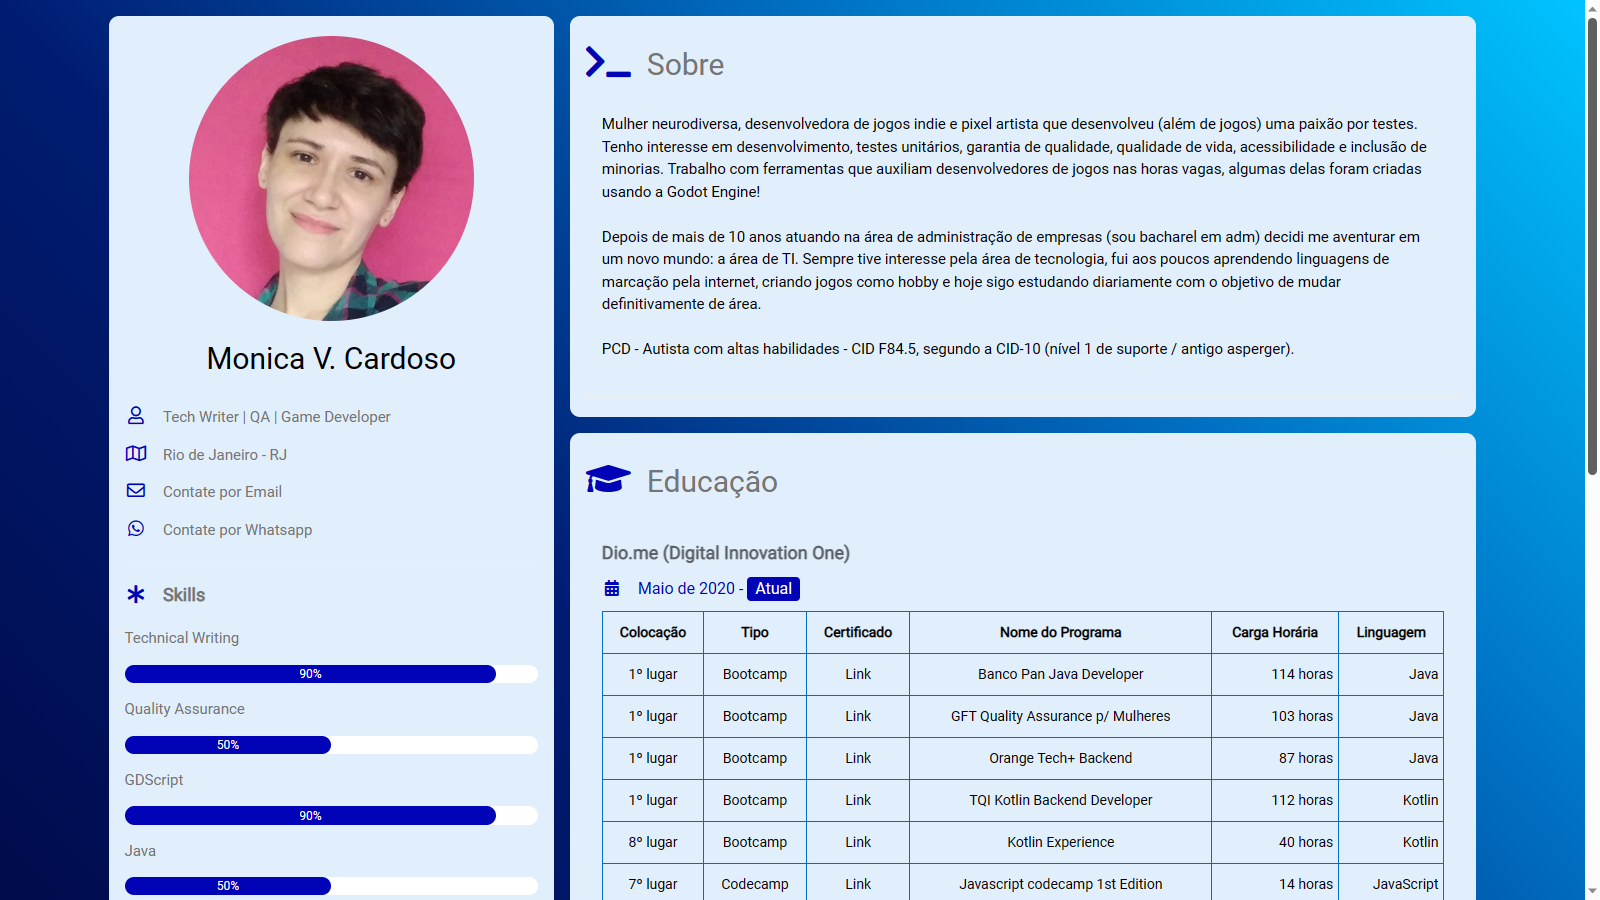Click the map icon beside Rio de Janeiro
The image size is (1600, 900).
tap(136, 453)
